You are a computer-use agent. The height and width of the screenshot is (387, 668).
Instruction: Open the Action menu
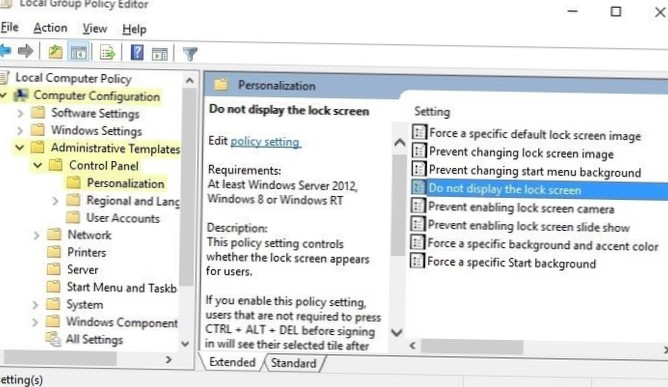50,28
